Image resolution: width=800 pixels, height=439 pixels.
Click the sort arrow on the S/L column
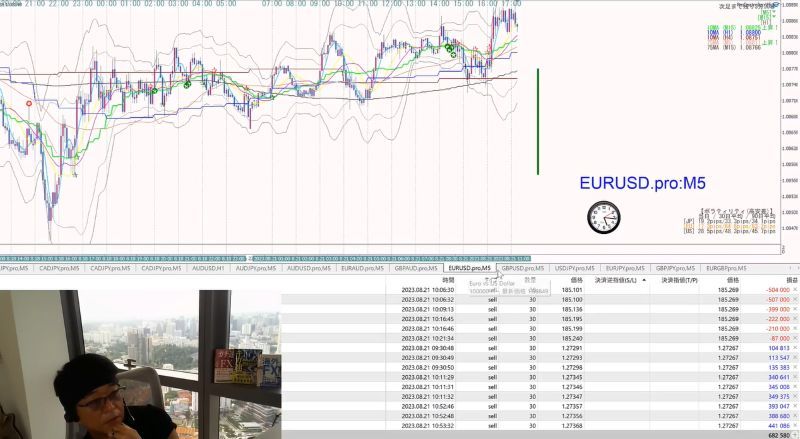coord(644,280)
